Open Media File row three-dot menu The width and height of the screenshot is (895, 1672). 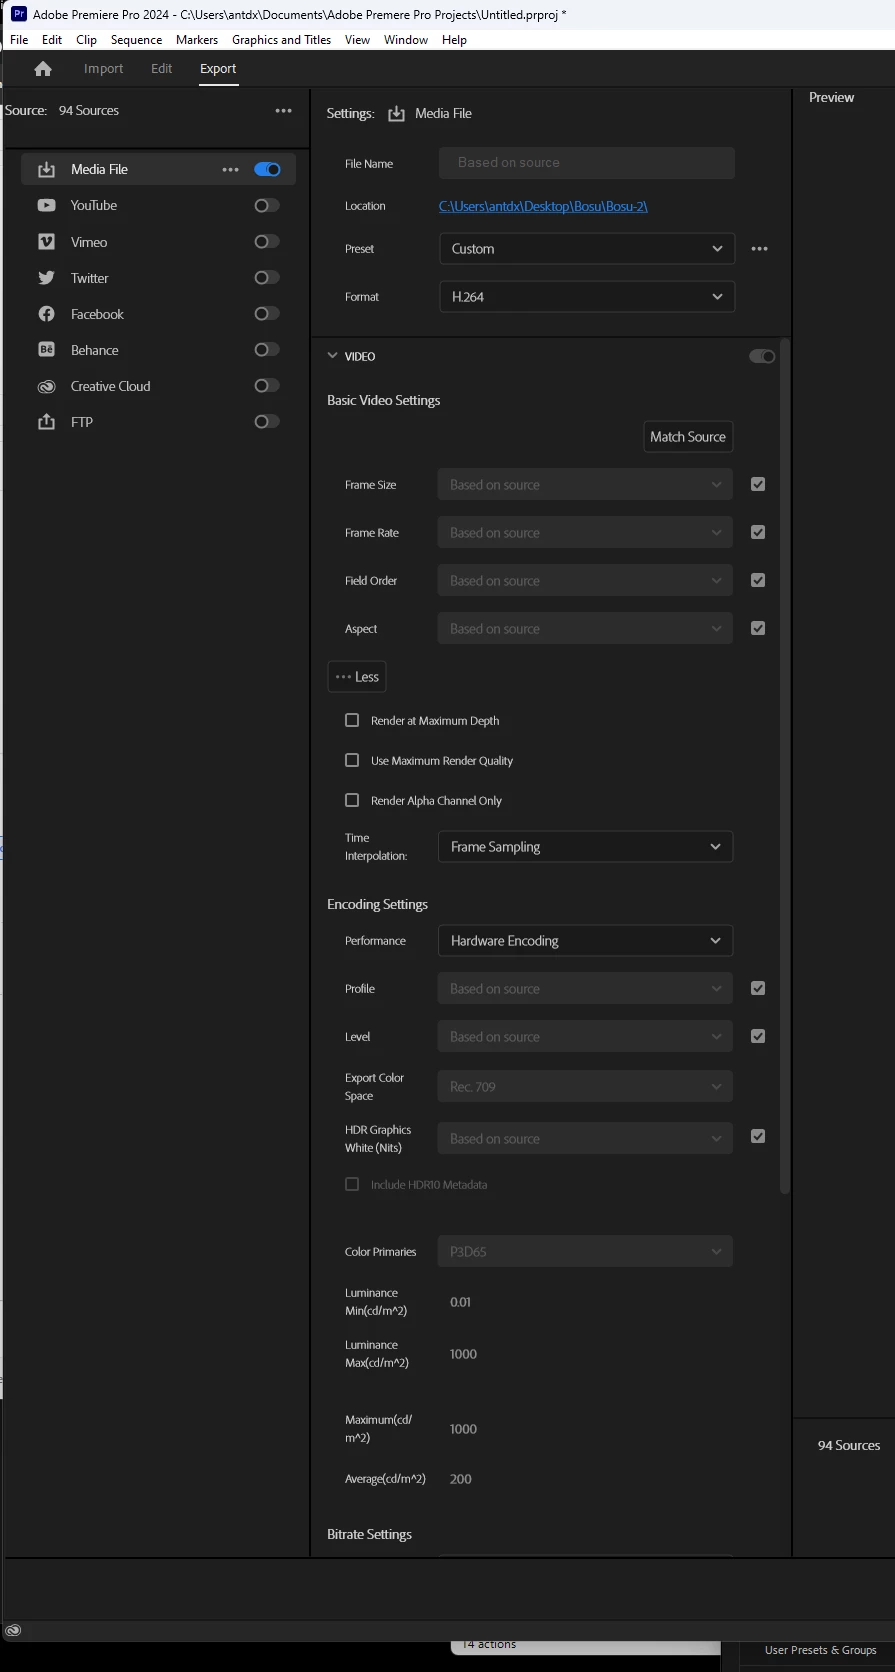231,170
